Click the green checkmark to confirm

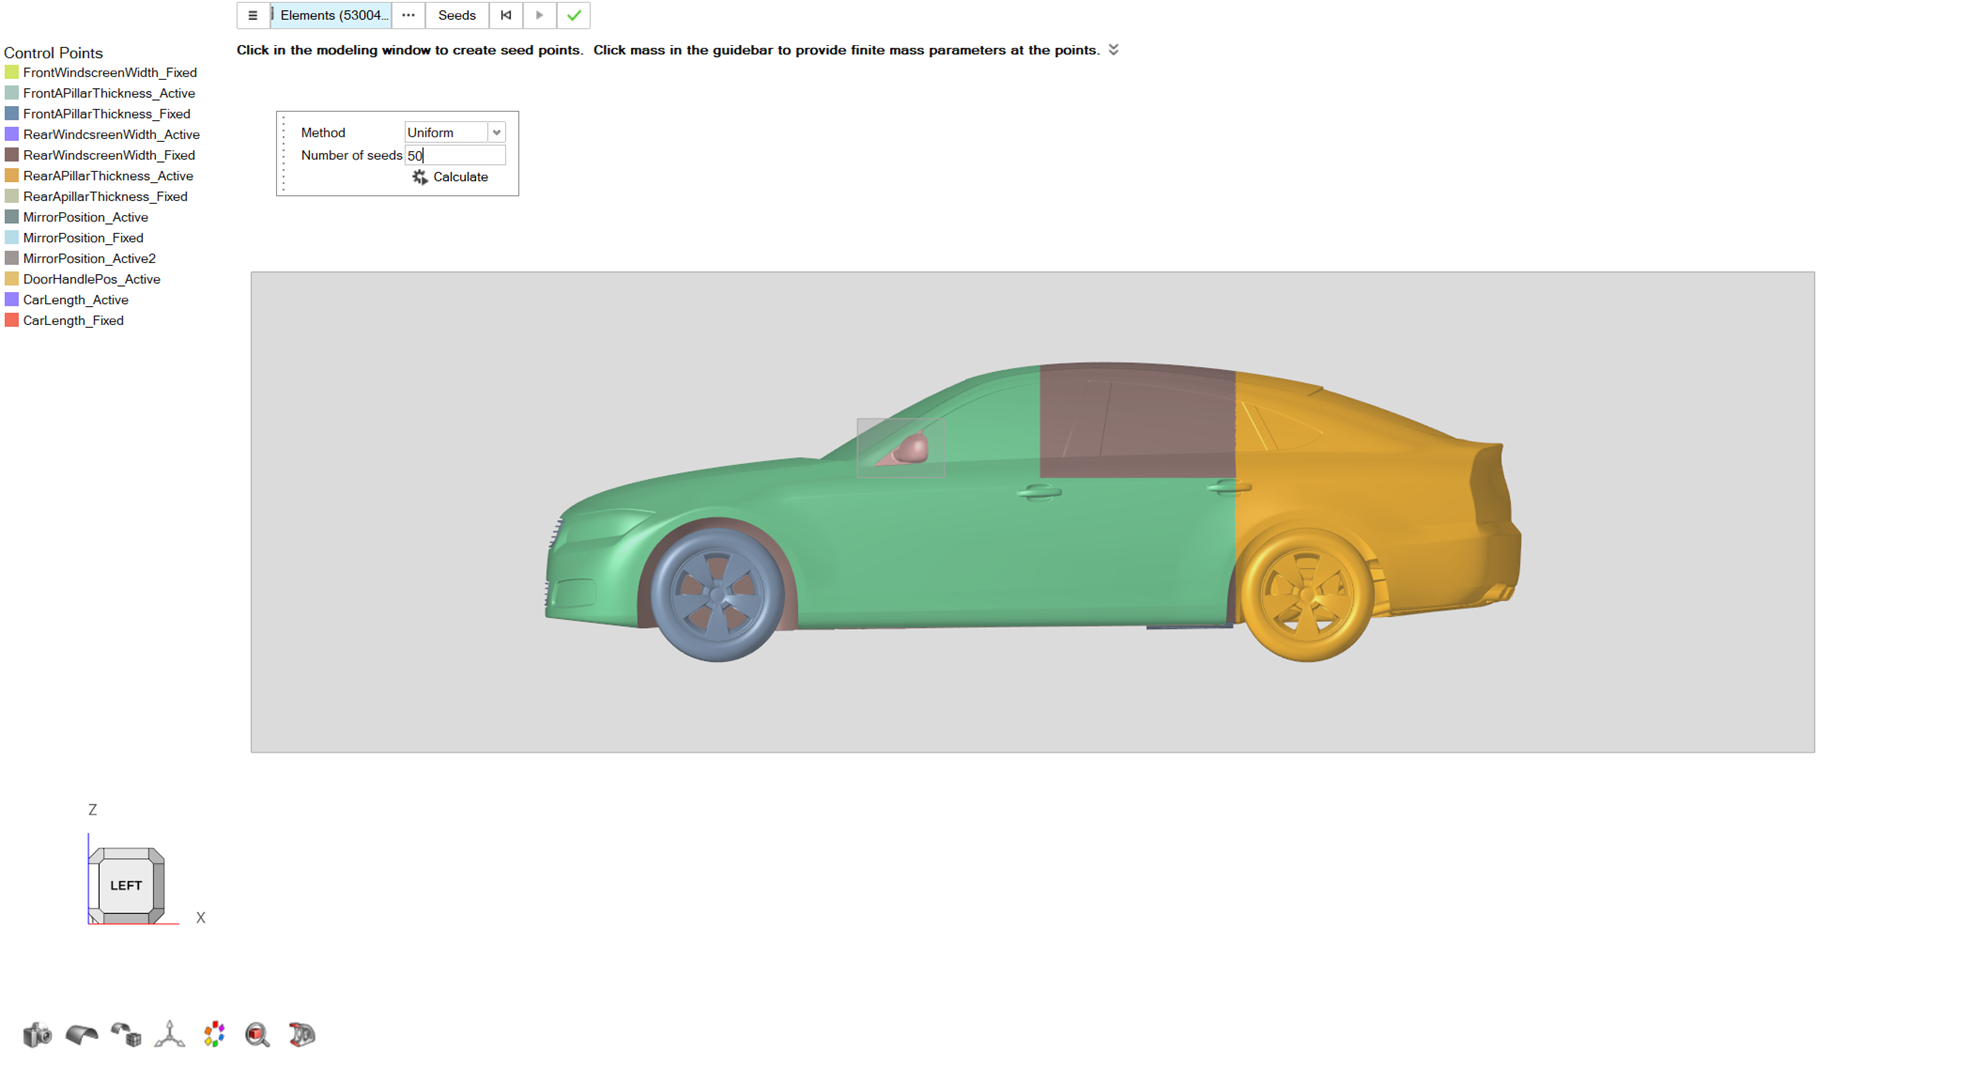(574, 15)
